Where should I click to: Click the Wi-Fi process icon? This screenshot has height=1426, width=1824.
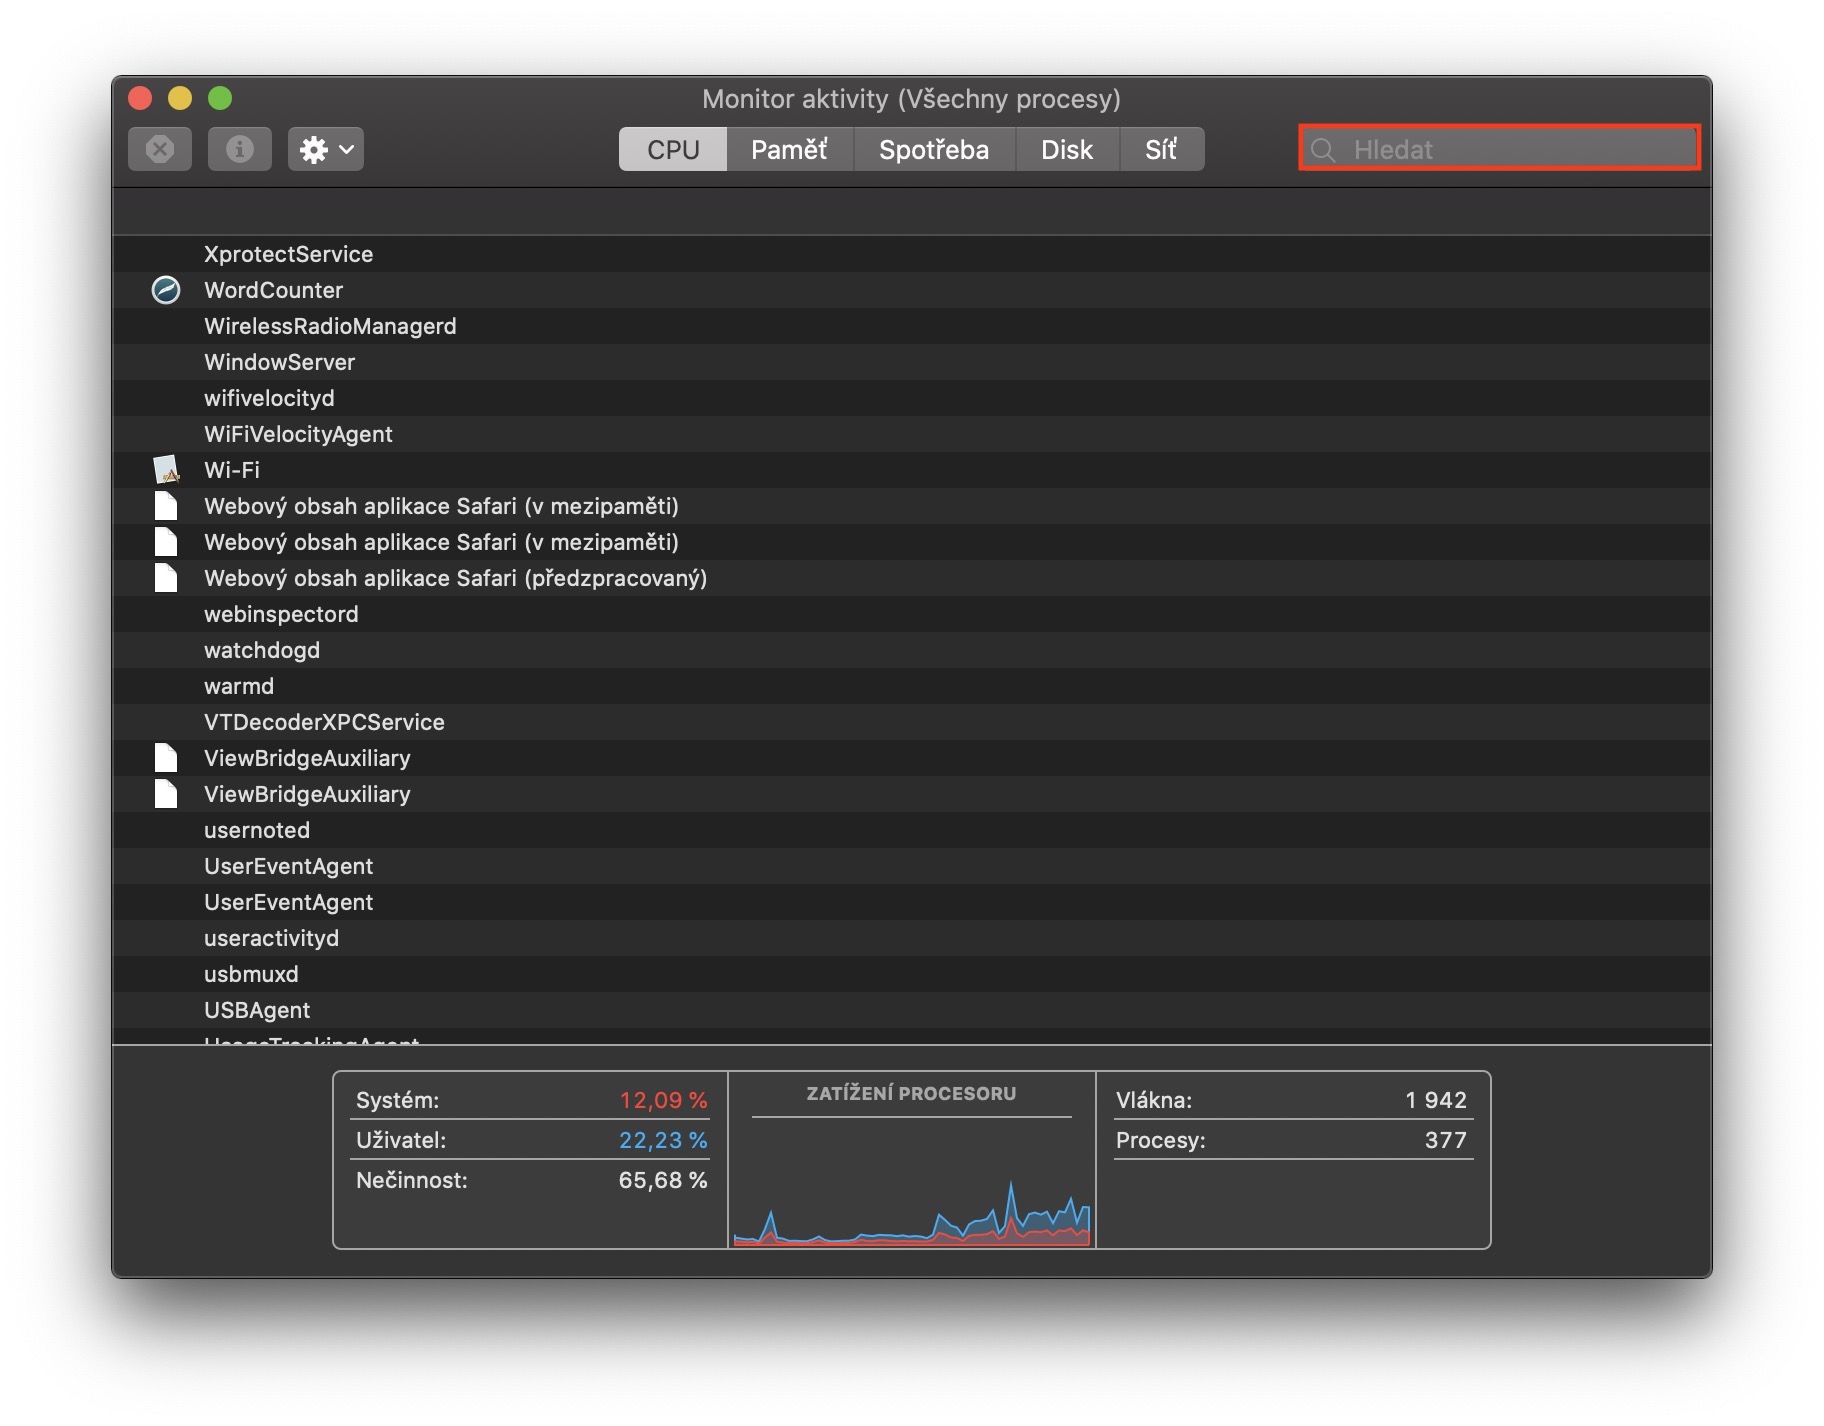click(166, 470)
